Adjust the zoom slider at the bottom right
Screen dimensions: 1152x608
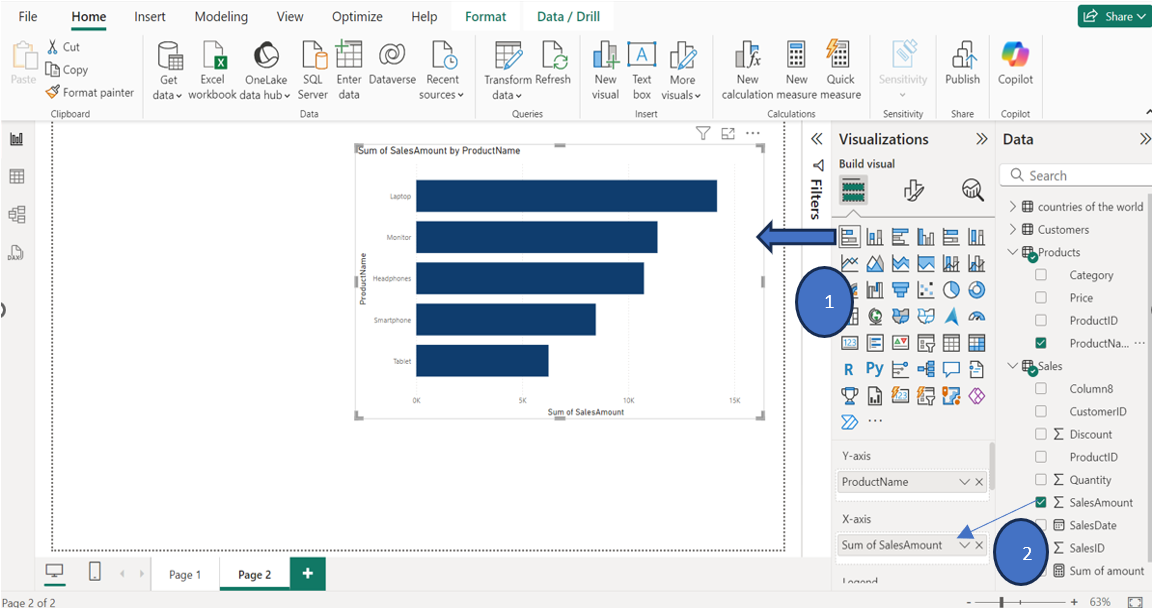(1003, 603)
